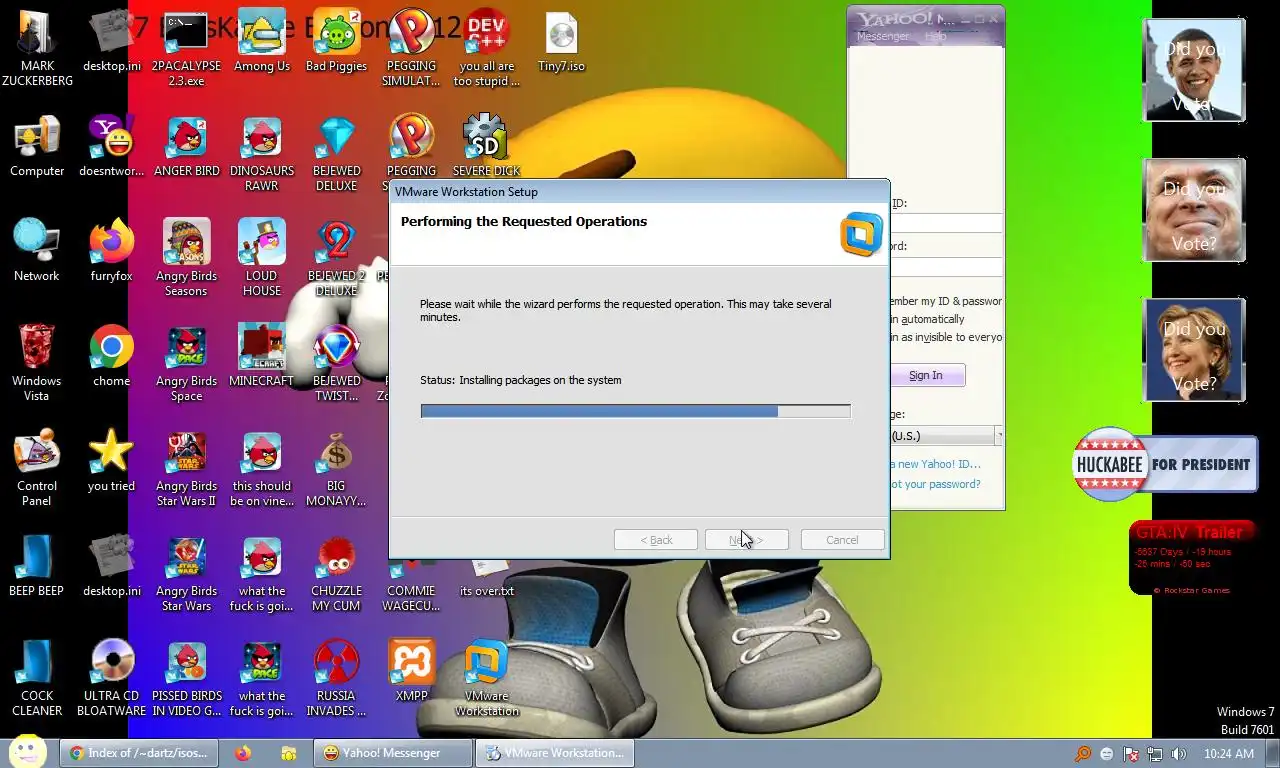
Task: Click the Next button in VMware Setup
Action: [x=746, y=540]
